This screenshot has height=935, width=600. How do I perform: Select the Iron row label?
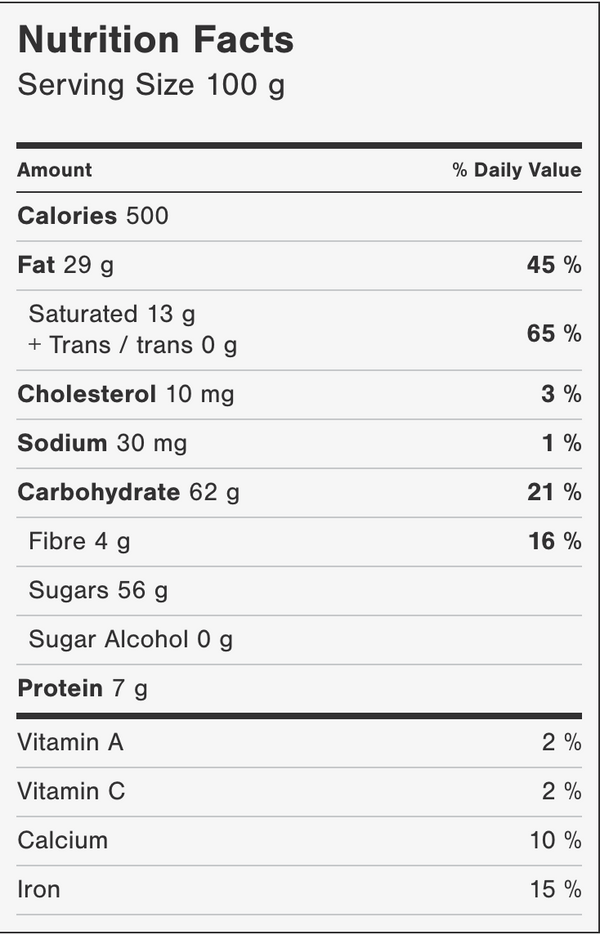(38, 889)
